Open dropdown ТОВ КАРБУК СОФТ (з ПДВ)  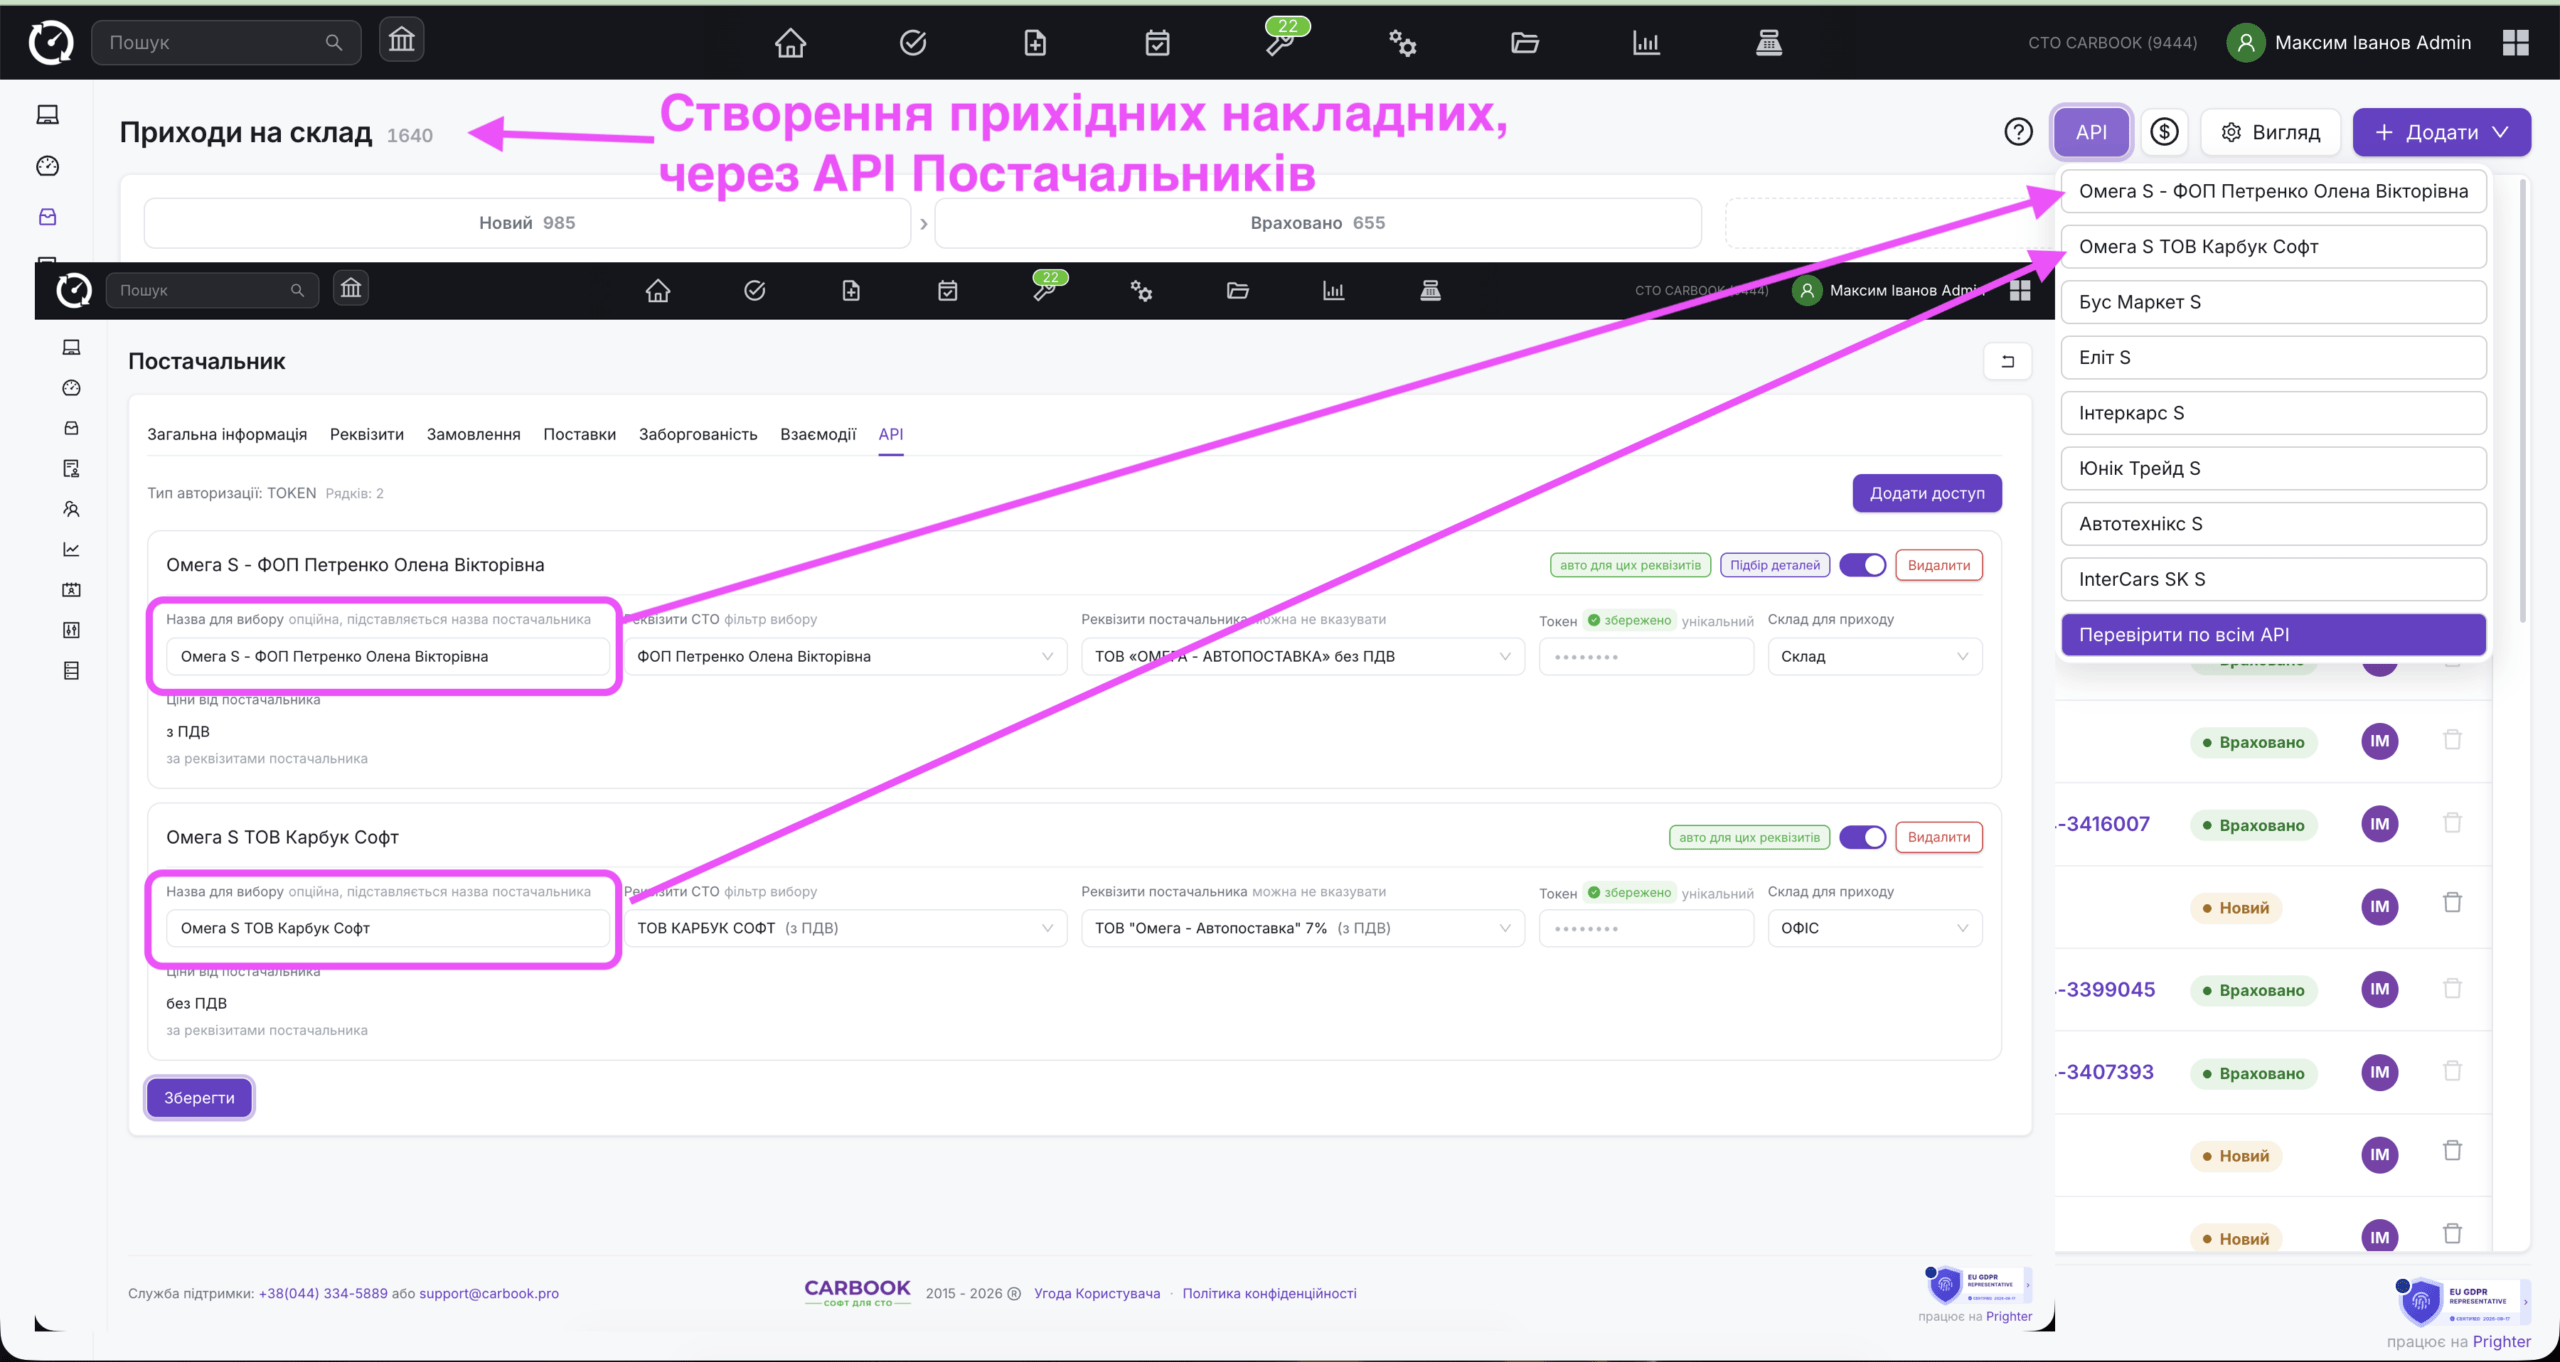[845, 928]
